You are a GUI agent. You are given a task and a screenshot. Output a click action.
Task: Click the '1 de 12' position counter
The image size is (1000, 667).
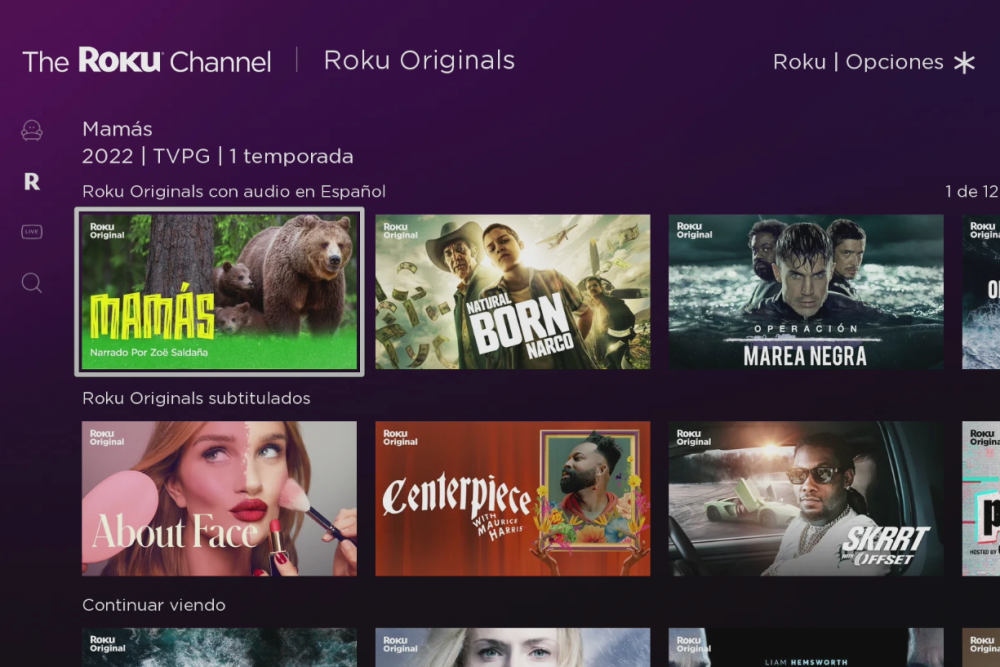971,191
